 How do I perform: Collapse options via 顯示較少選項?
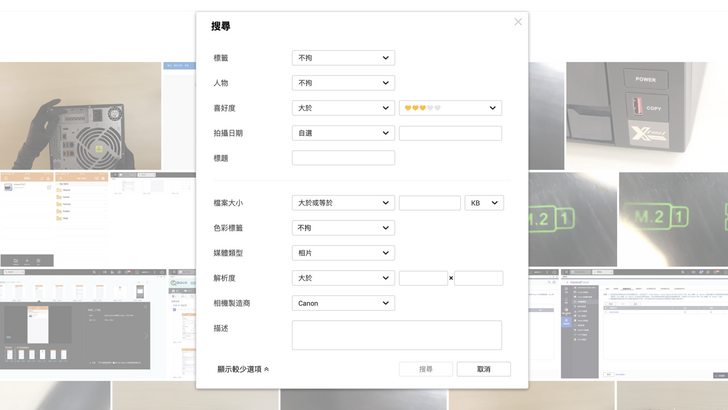coord(243,369)
